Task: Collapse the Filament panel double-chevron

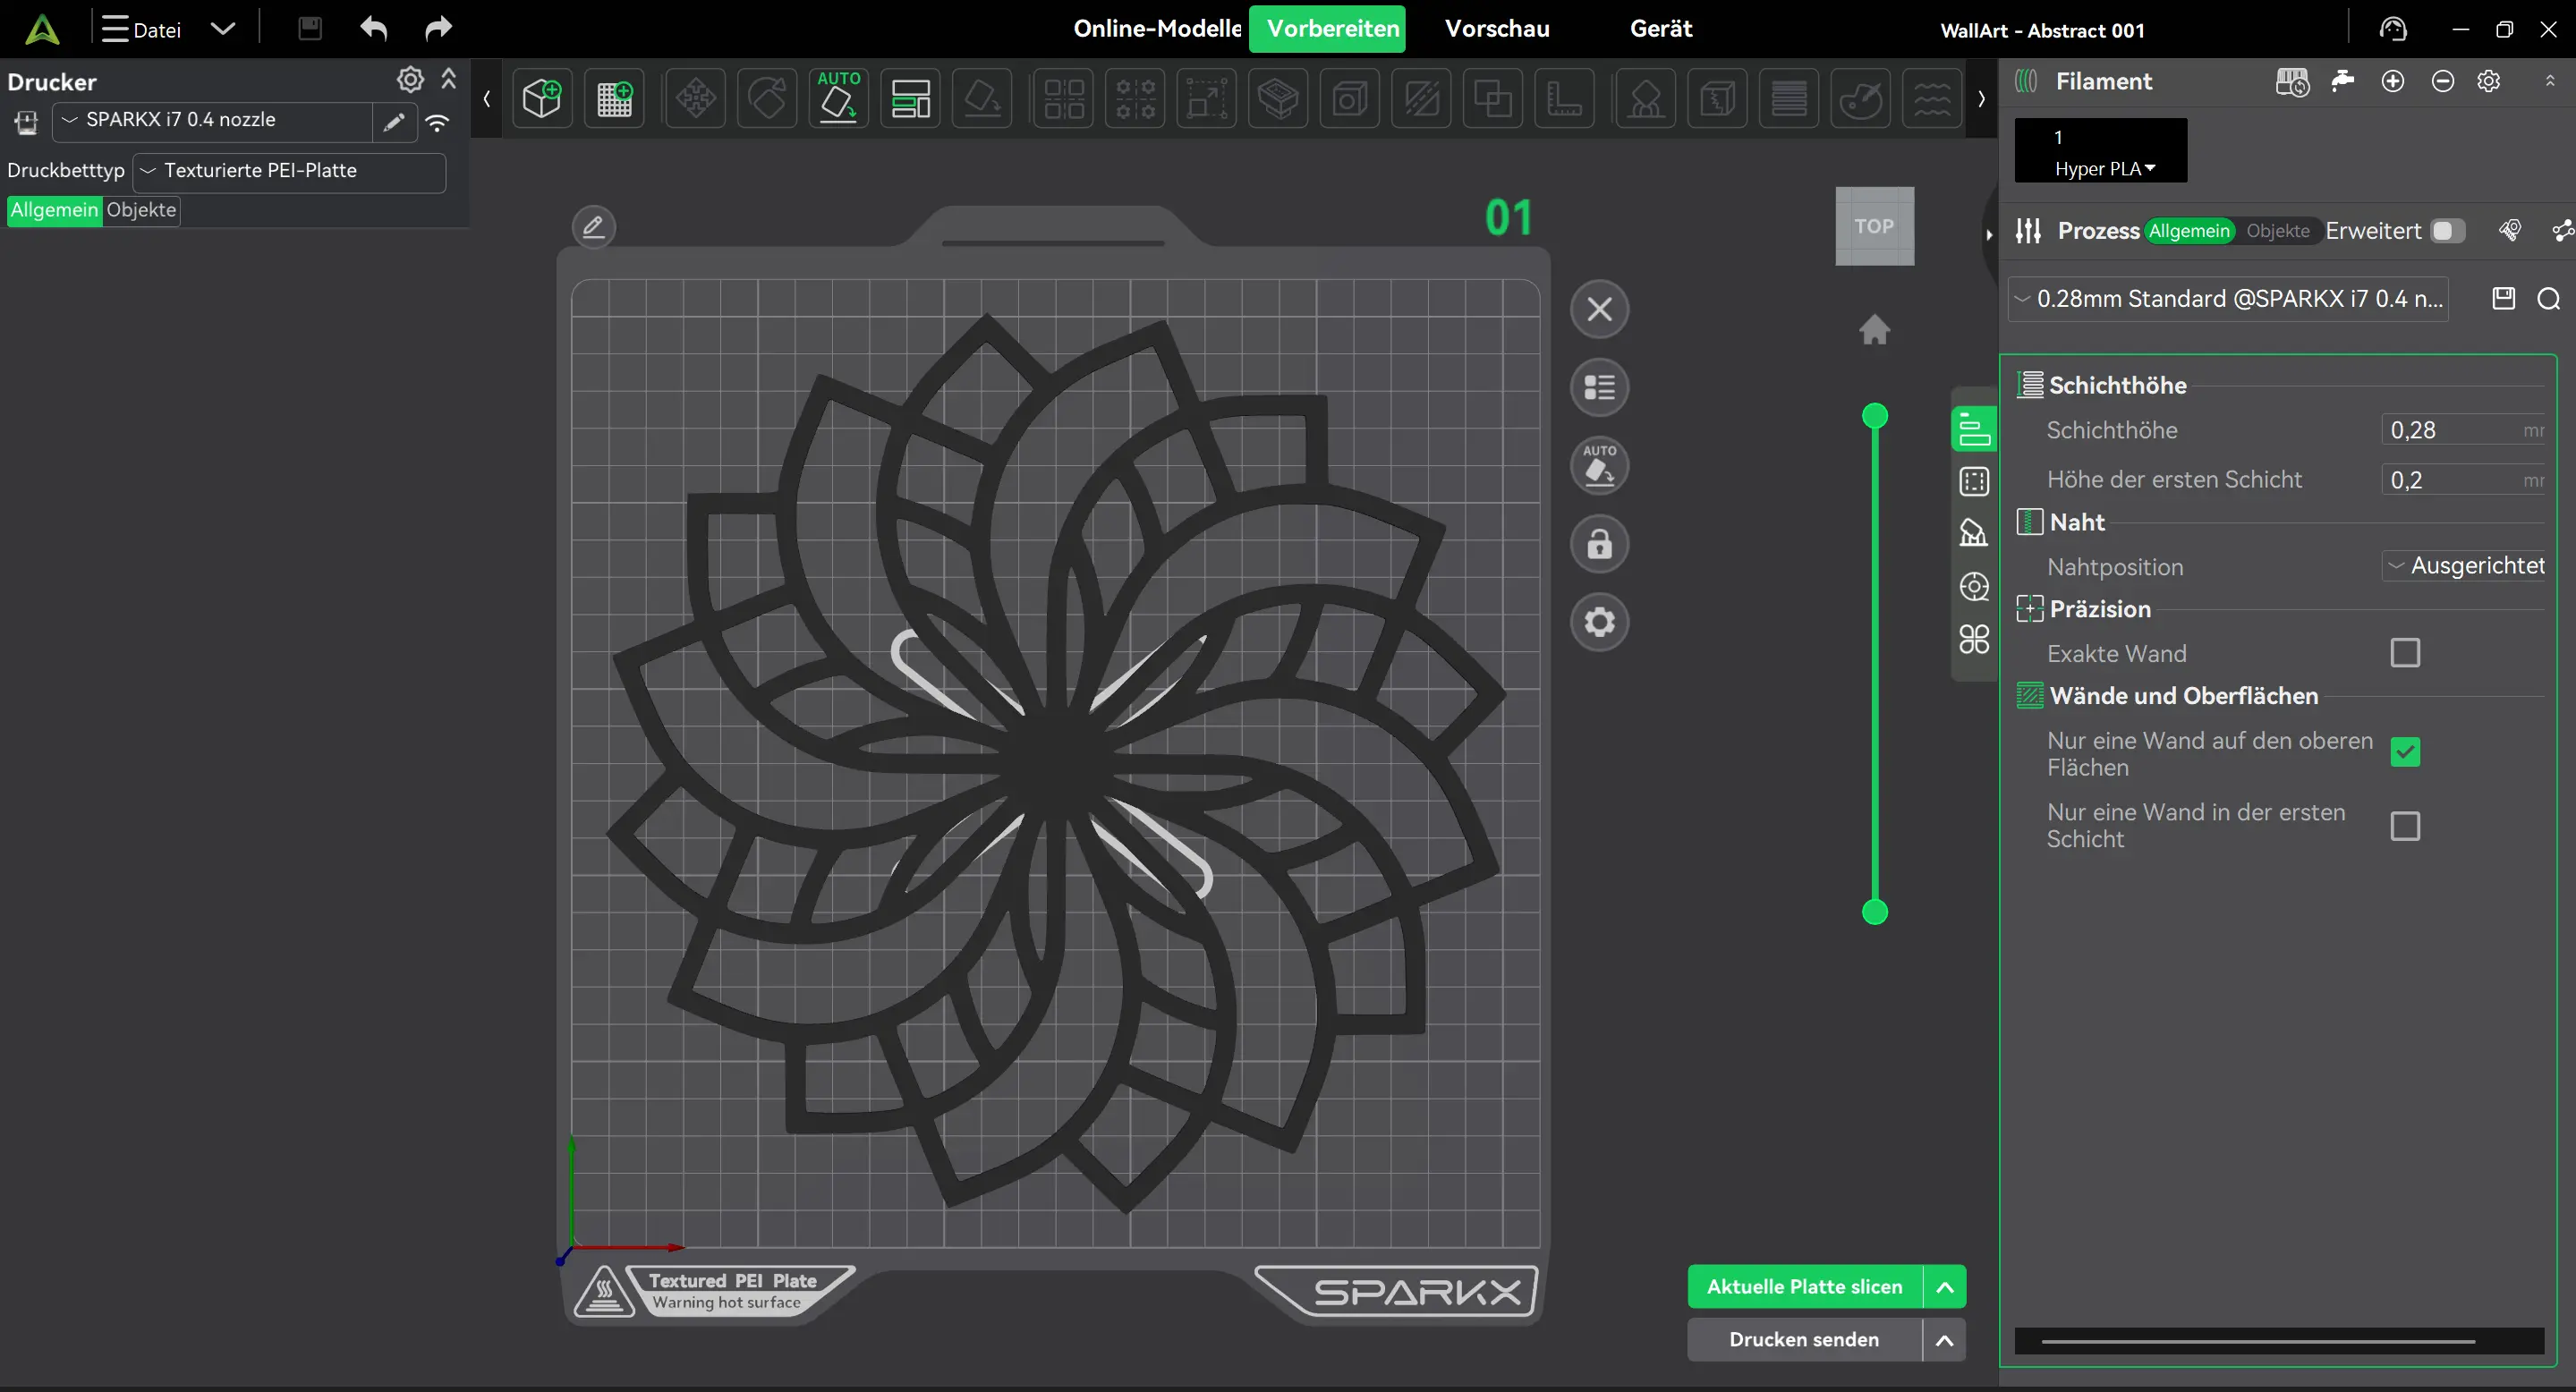Action: pyautogui.click(x=2549, y=81)
